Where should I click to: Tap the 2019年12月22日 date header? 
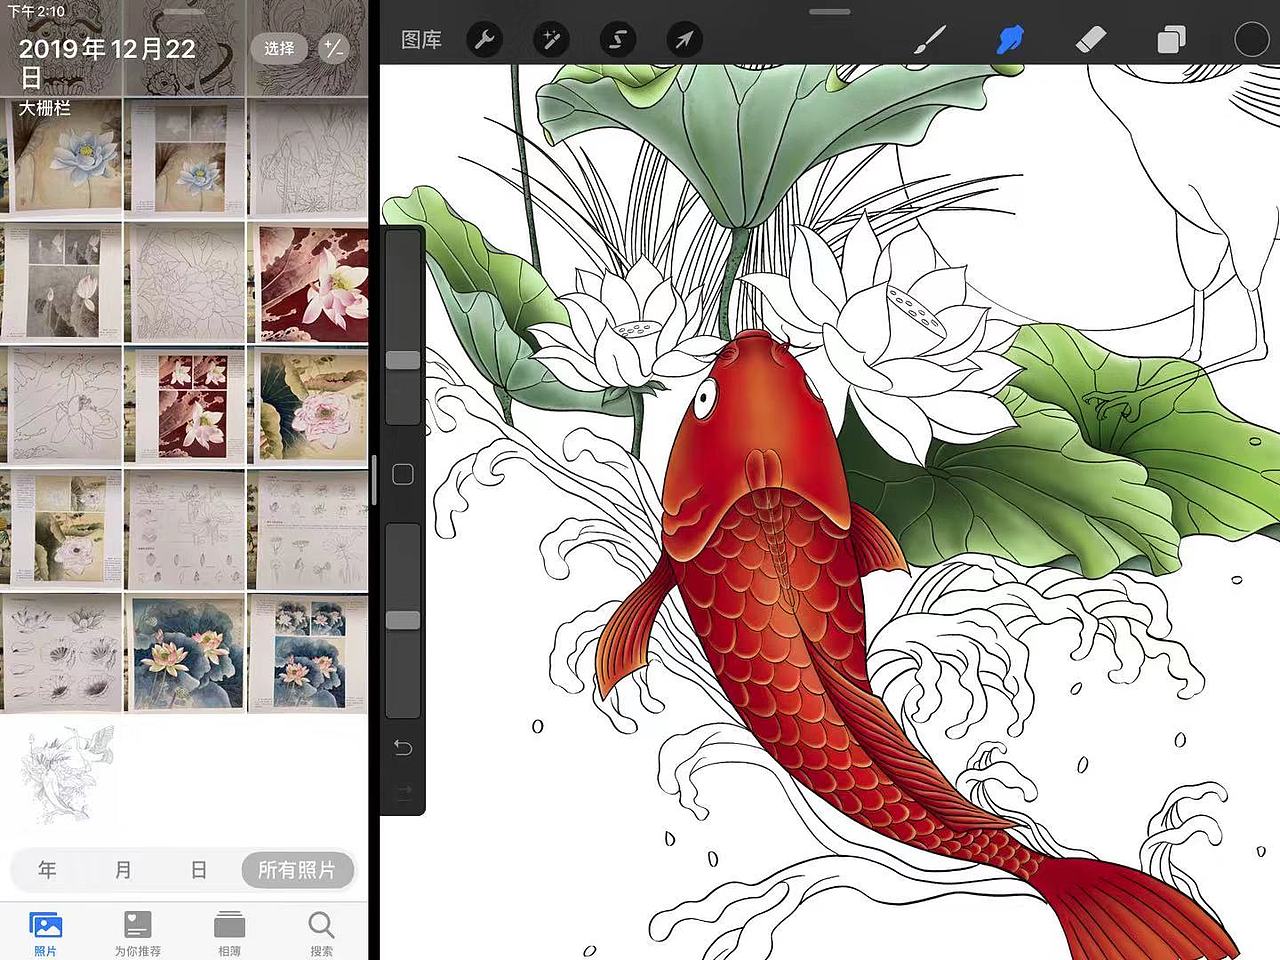pos(107,62)
